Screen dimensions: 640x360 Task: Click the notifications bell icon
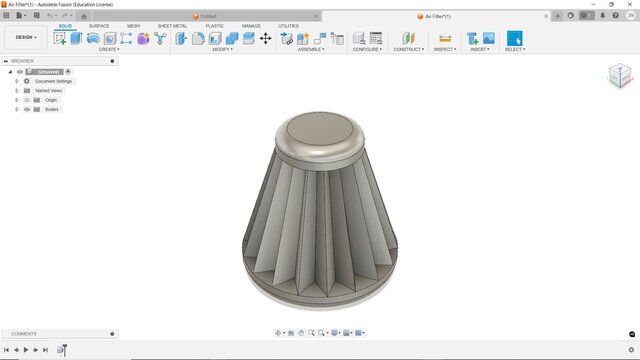[x=602, y=16]
